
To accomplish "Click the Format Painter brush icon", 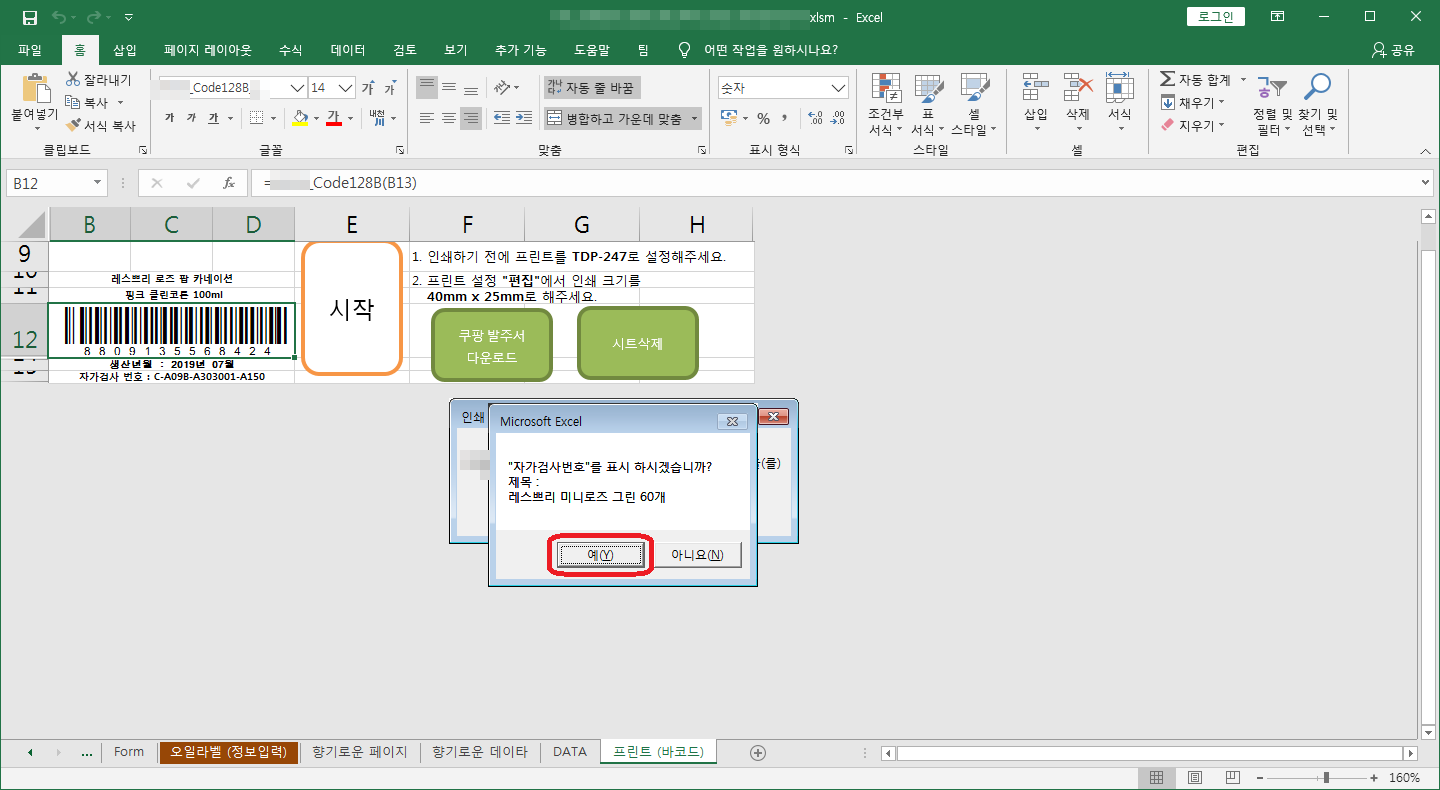I will coord(74,126).
